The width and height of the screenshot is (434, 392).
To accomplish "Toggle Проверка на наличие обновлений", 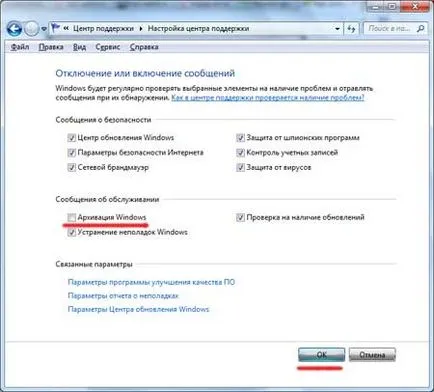I will (x=240, y=217).
